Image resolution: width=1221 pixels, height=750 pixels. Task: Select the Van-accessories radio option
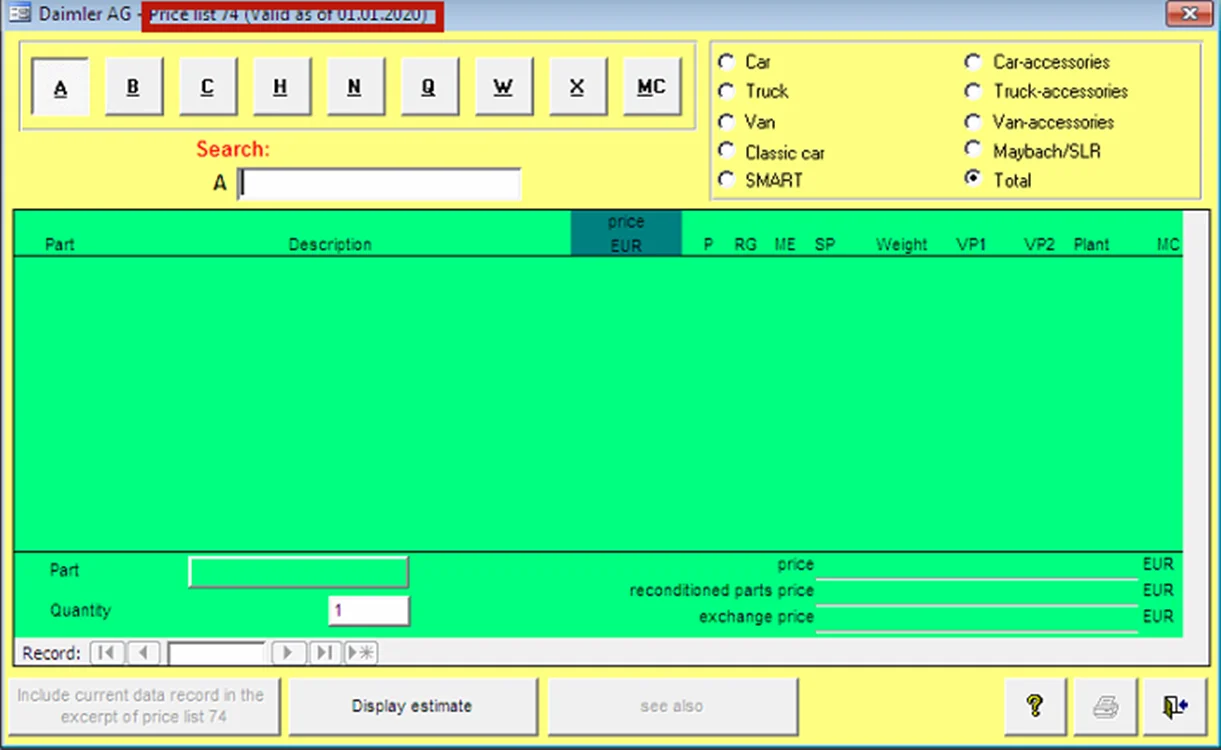click(972, 121)
